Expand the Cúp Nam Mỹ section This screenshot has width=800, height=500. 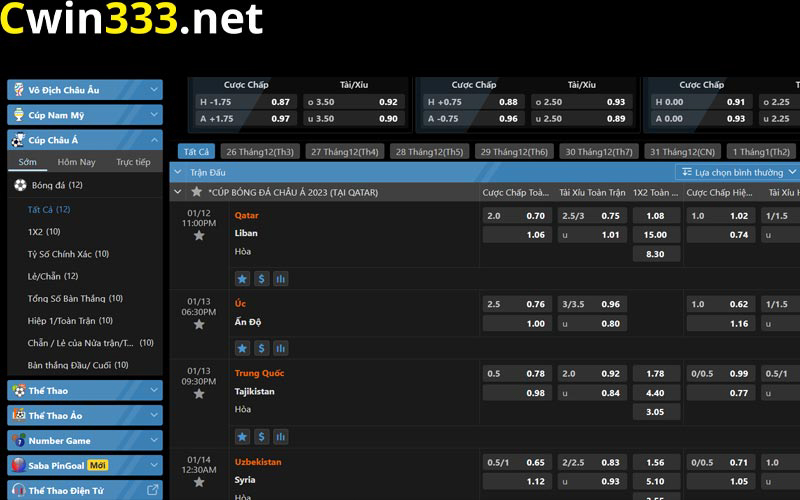click(154, 115)
